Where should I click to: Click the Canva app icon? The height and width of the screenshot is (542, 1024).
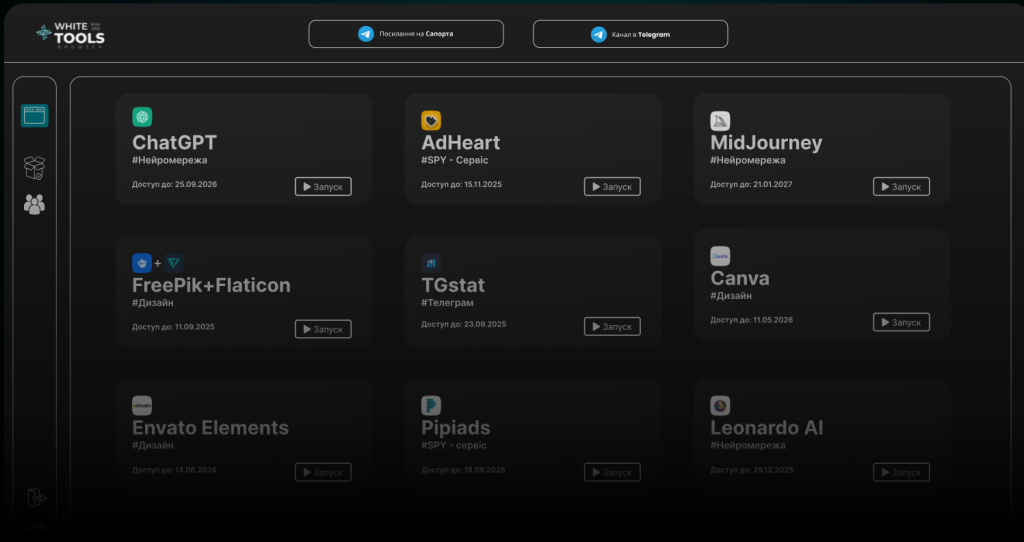point(720,256)
